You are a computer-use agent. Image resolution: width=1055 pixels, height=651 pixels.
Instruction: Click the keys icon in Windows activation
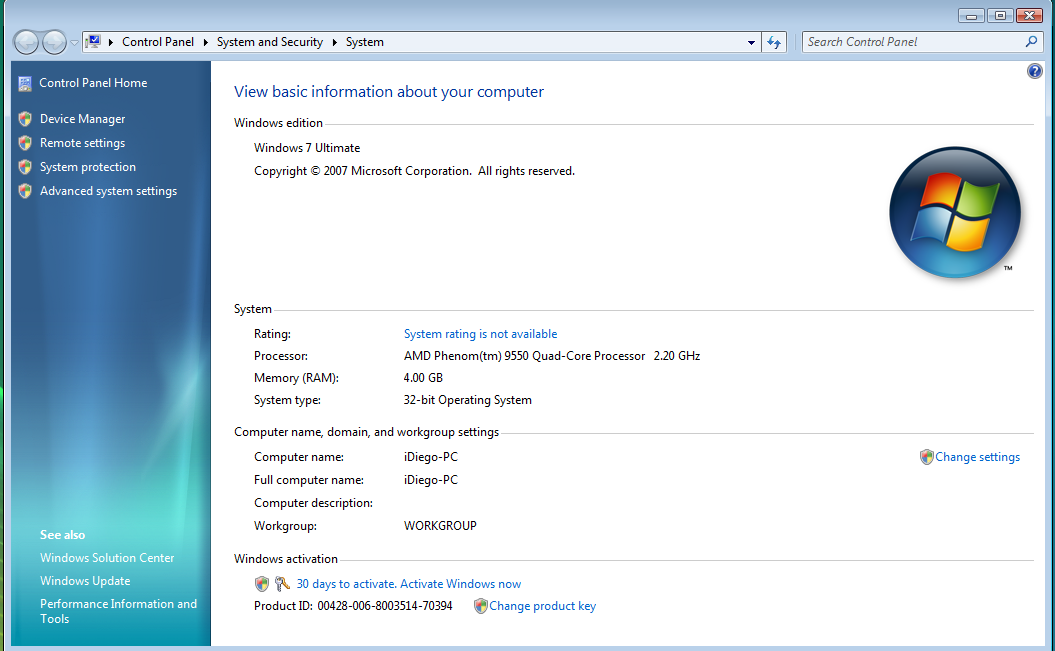tap(282, 584)
